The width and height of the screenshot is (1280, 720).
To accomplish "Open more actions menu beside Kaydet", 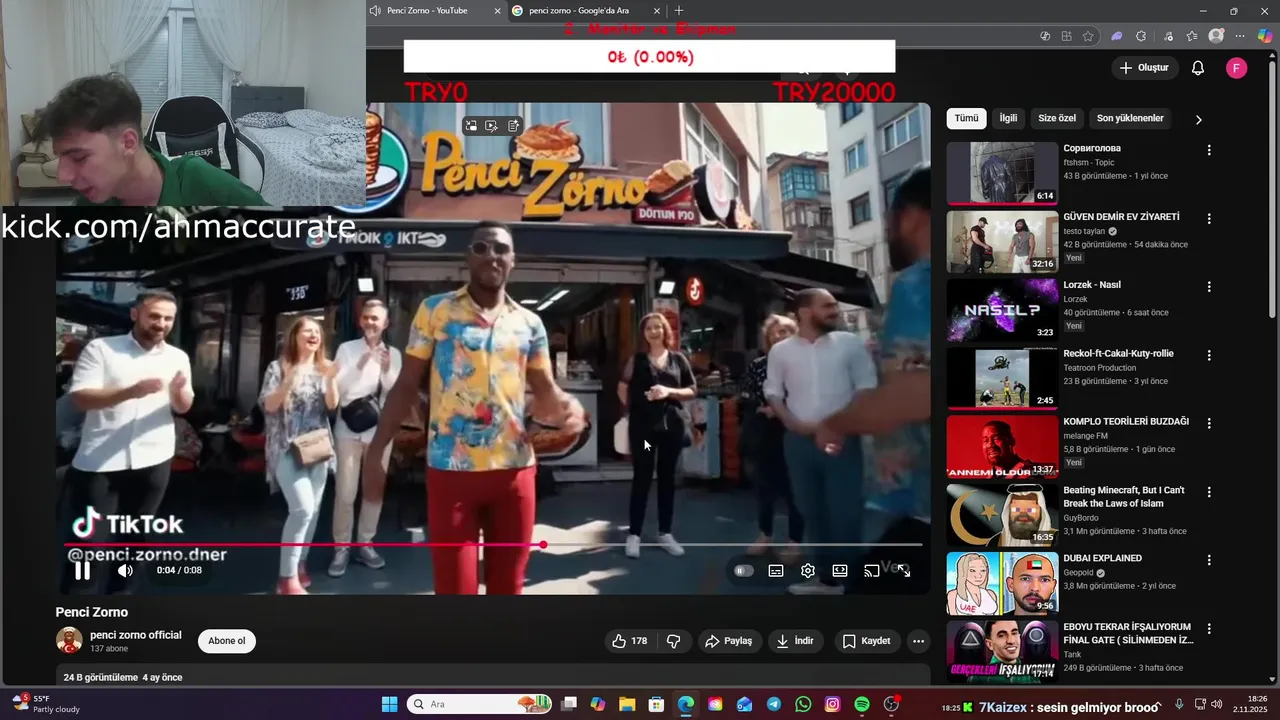I will pos(918,641).
